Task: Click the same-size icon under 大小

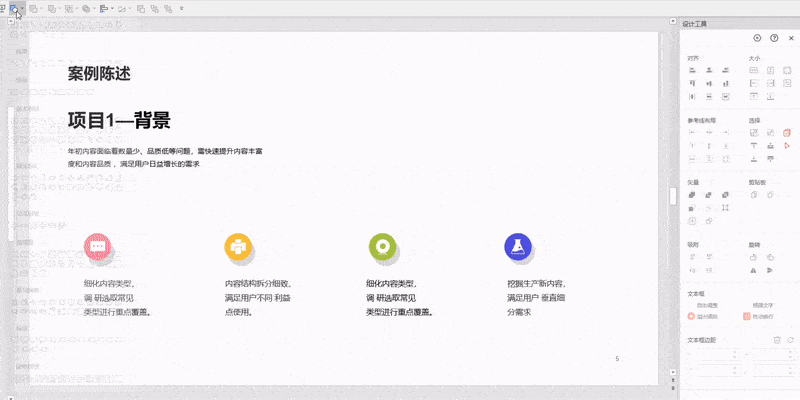Action: point(787,70)
